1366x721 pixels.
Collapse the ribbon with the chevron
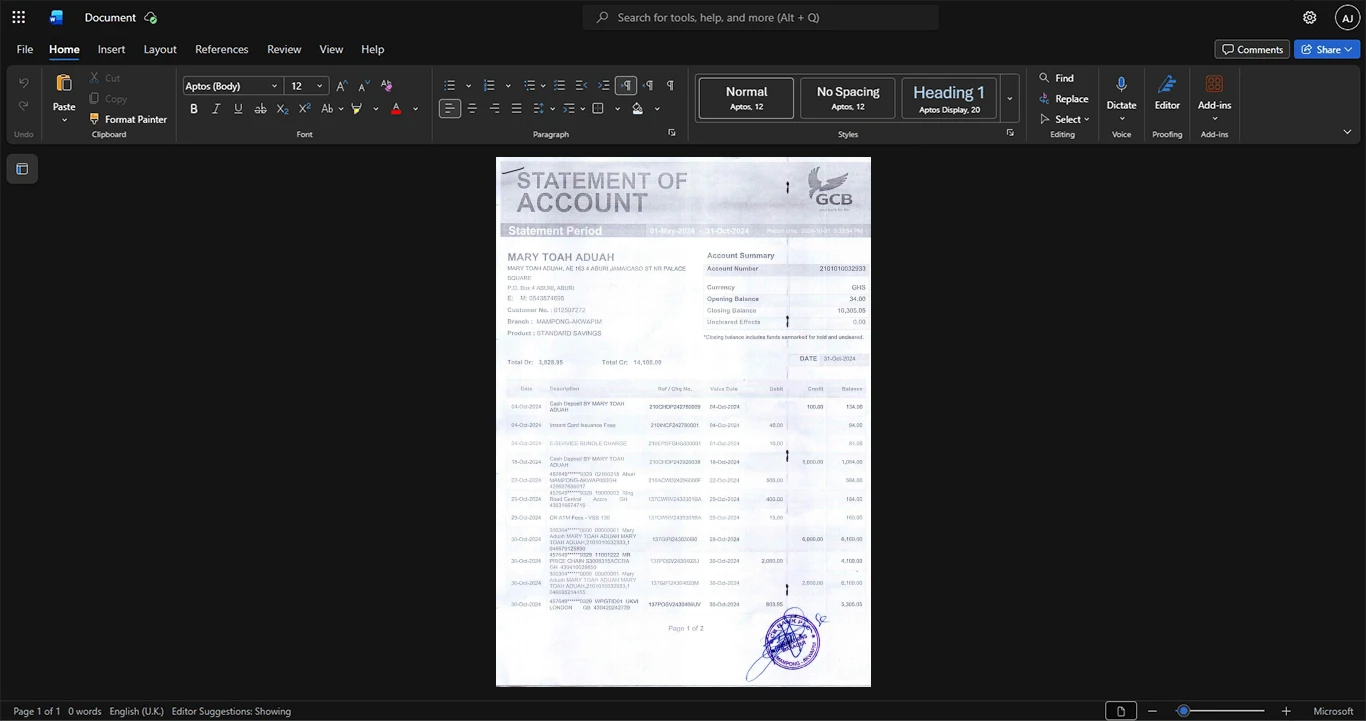tap(1347, 132)
